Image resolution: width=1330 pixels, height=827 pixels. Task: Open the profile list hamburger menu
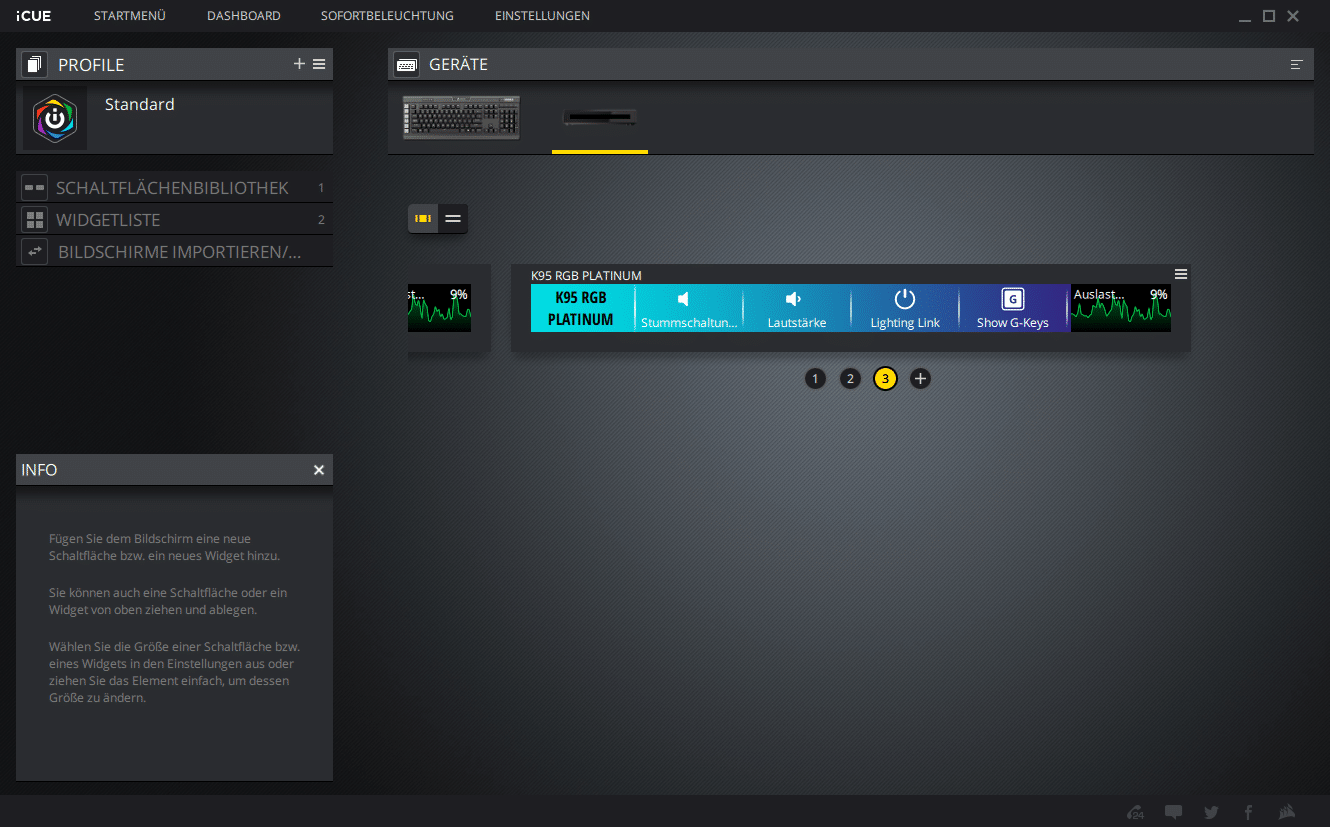pyautogui.click(x=319, y=64)
